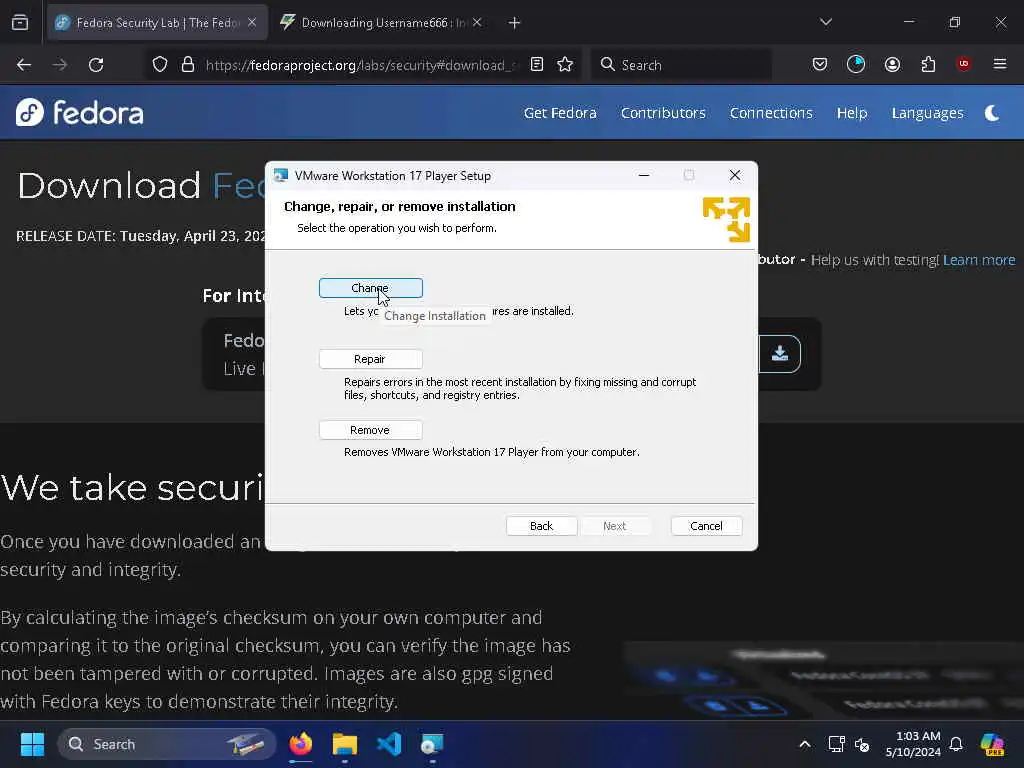Open the Extensions puzzle icon

[928, 64]
